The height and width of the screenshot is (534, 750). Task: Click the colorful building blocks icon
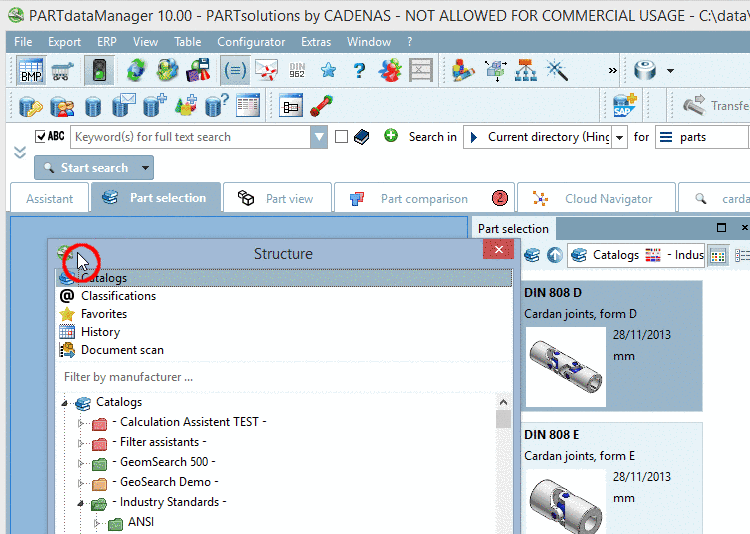click(x=463, y=71)
